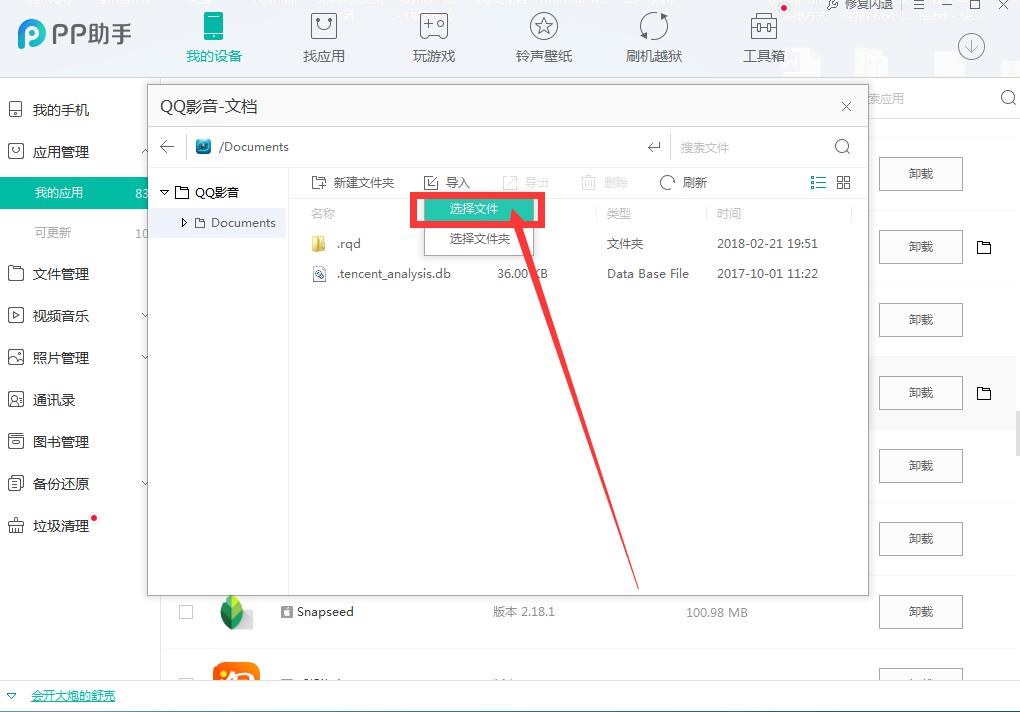
Task: Click the 导出 (Export) toolbar button
Action: 526,183
